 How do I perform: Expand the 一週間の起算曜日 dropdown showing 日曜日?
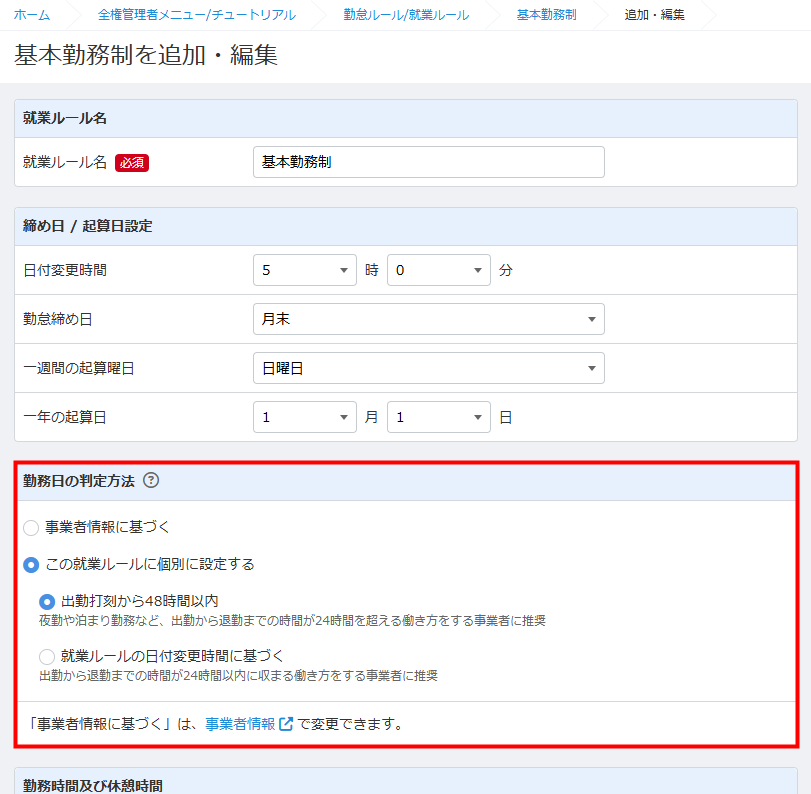pyautogui.click(x=428, y=368)
